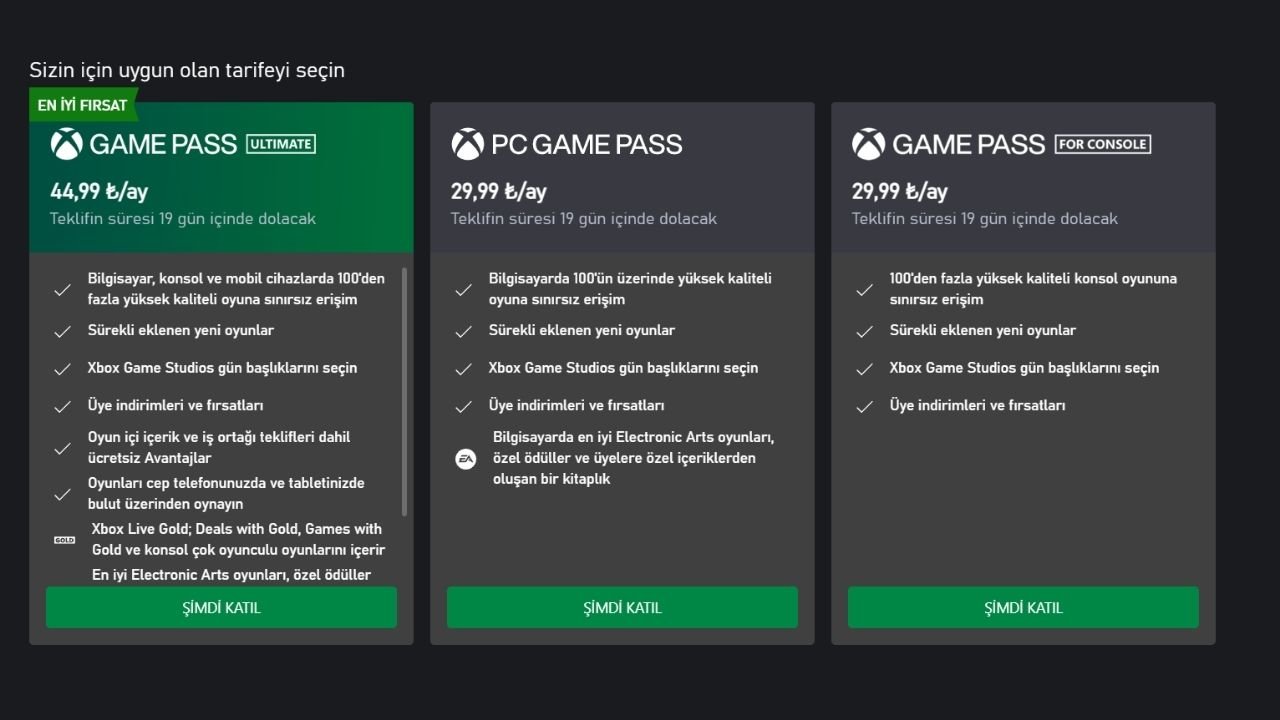Click the checkmark beside Ultimate 'Xbox Game Studios gün başlıklarını'

tap(62, 369)
